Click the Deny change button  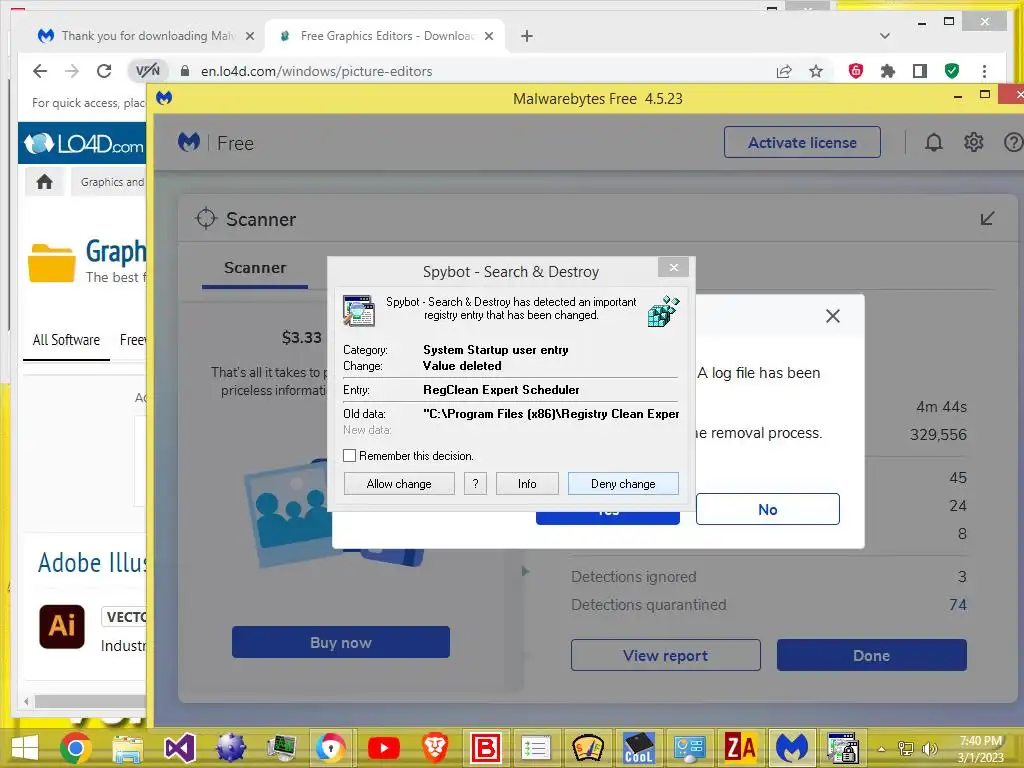623,484
